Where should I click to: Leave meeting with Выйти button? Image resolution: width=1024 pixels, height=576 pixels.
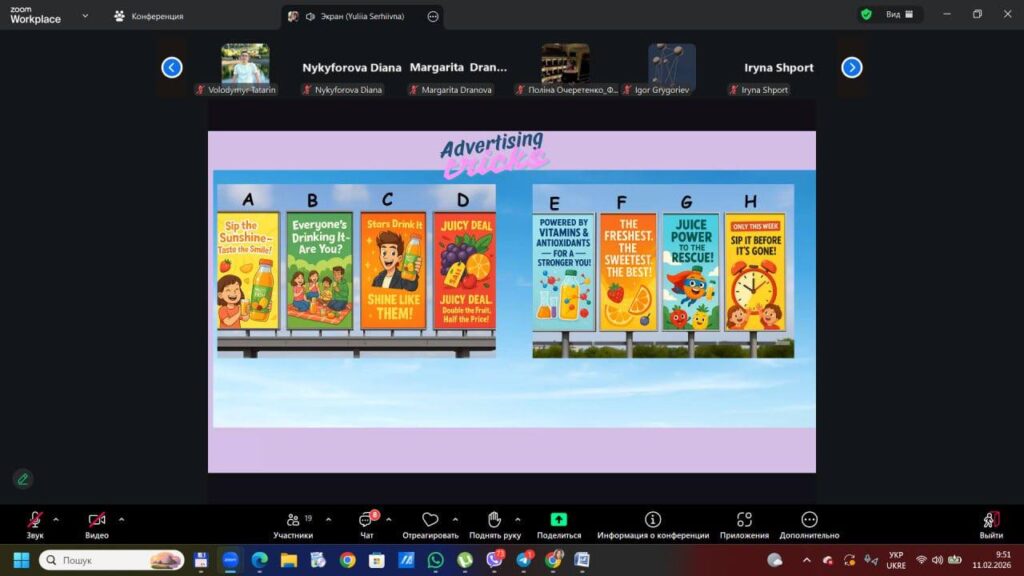[x=991, y=524]
